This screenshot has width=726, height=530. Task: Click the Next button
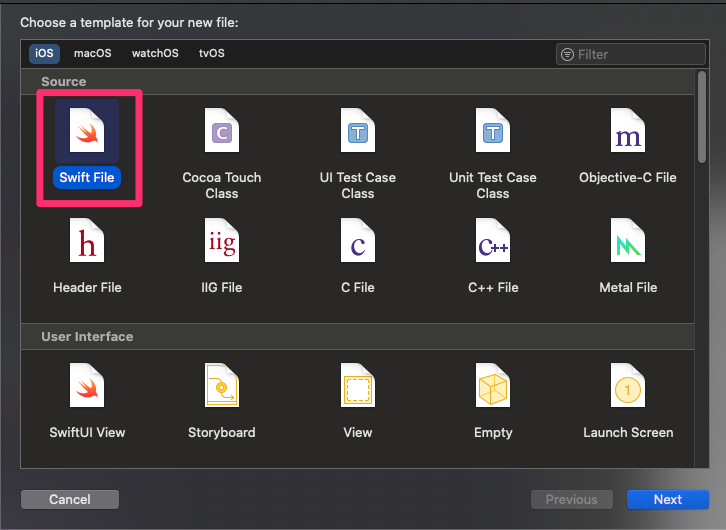(x=668, y=499)
